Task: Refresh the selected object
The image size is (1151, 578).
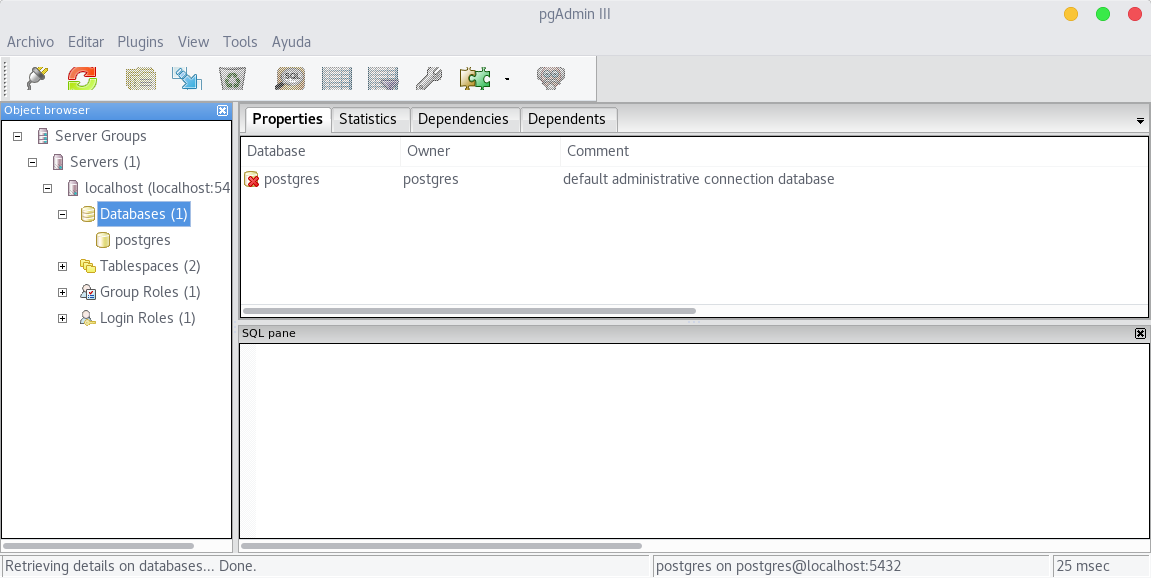Action: tap(82, 77)
